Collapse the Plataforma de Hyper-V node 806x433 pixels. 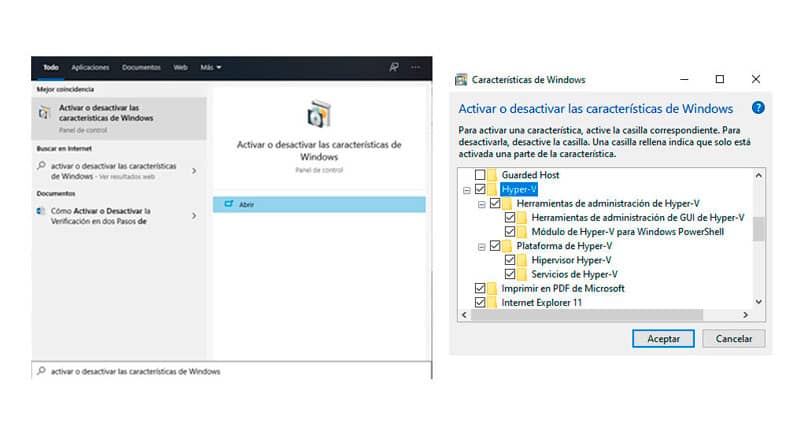point(482,247)
